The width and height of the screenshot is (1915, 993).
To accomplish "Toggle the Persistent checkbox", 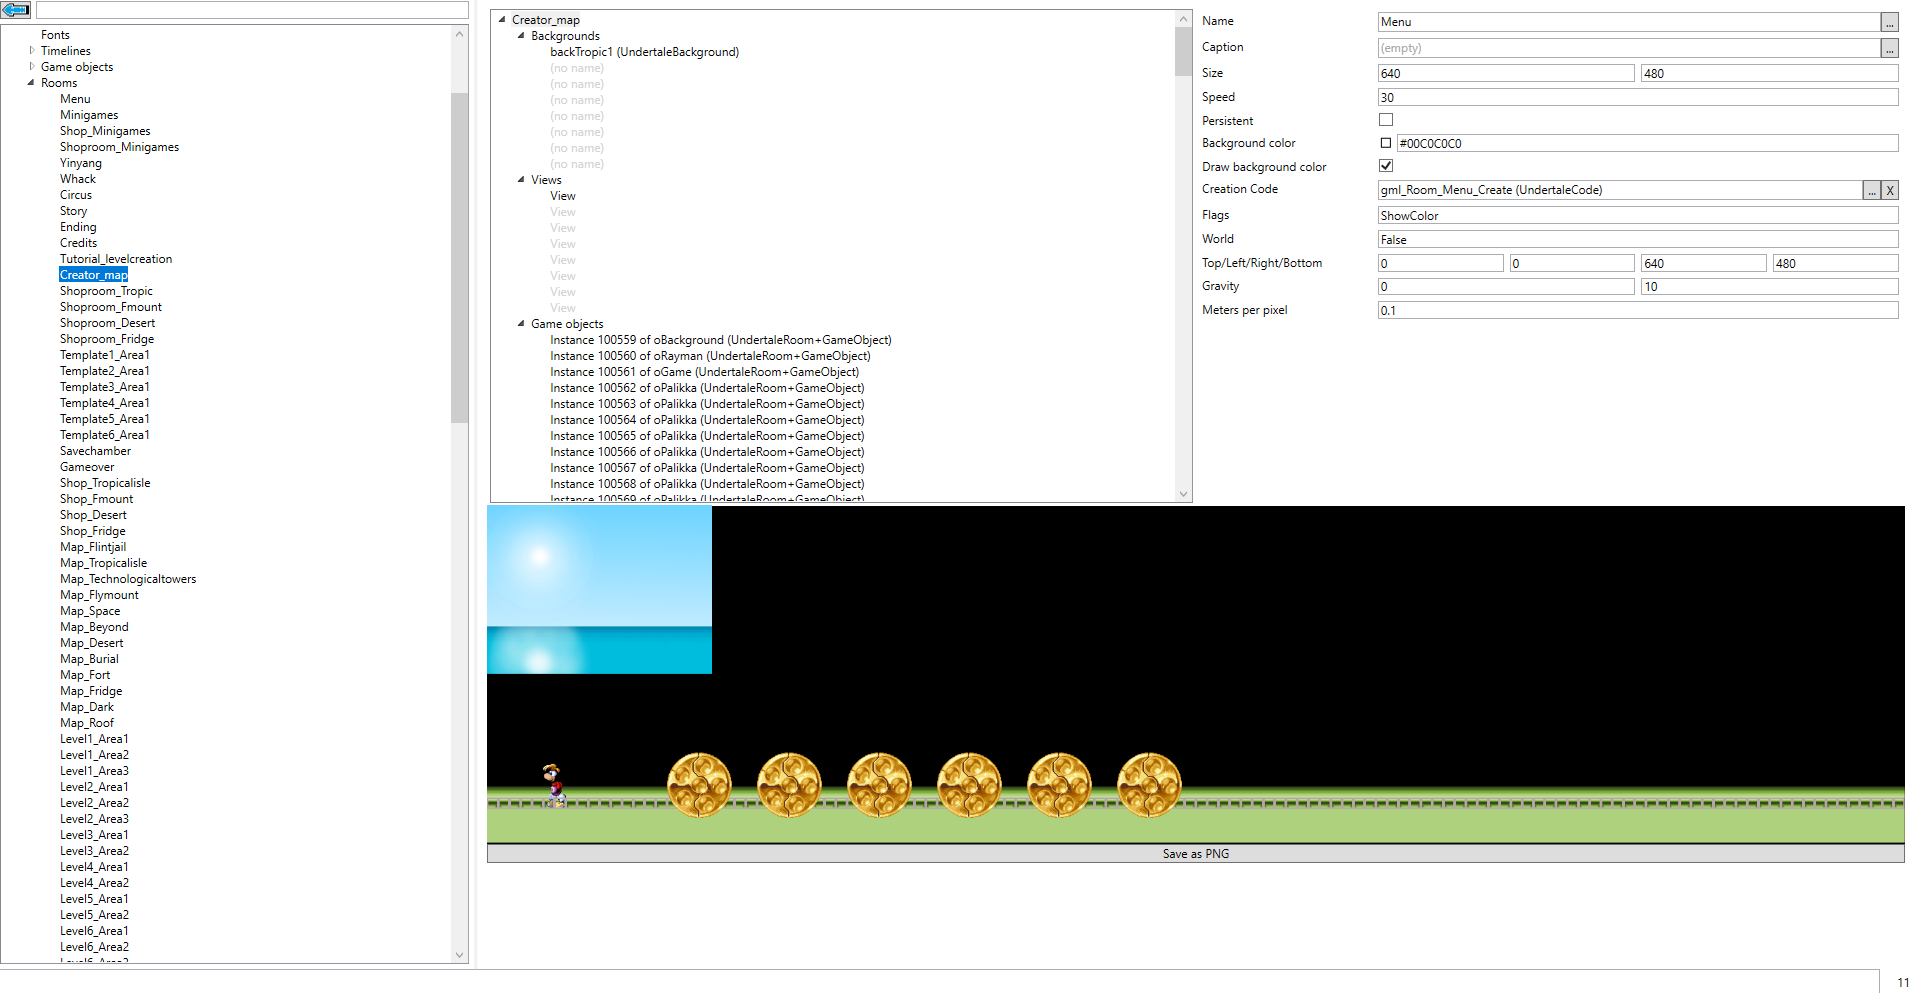I will pyautogui.click(x=1386, y=120).
